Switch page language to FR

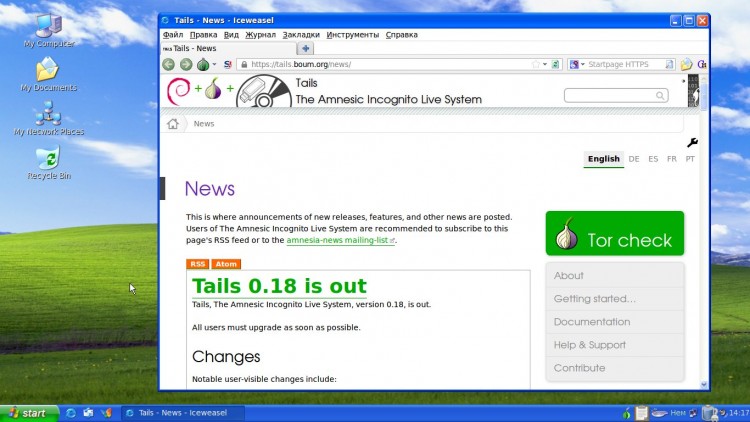click(x=672, y=159)
